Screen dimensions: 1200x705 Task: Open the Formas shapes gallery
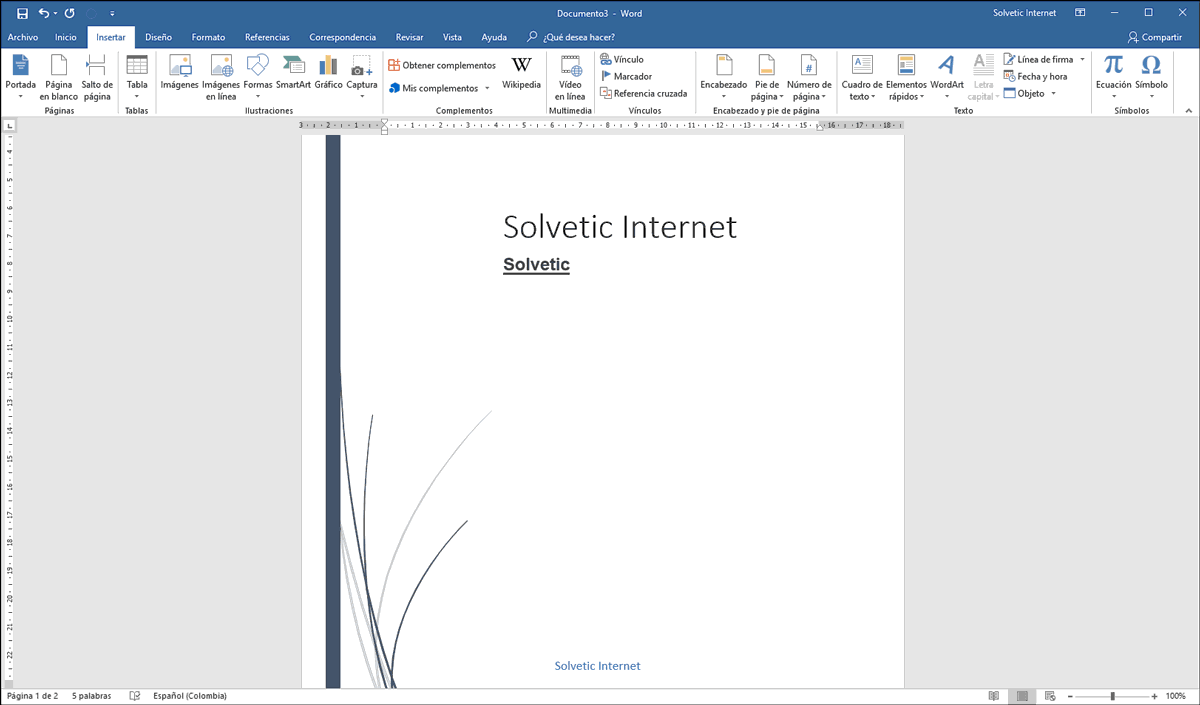point(258,78)
